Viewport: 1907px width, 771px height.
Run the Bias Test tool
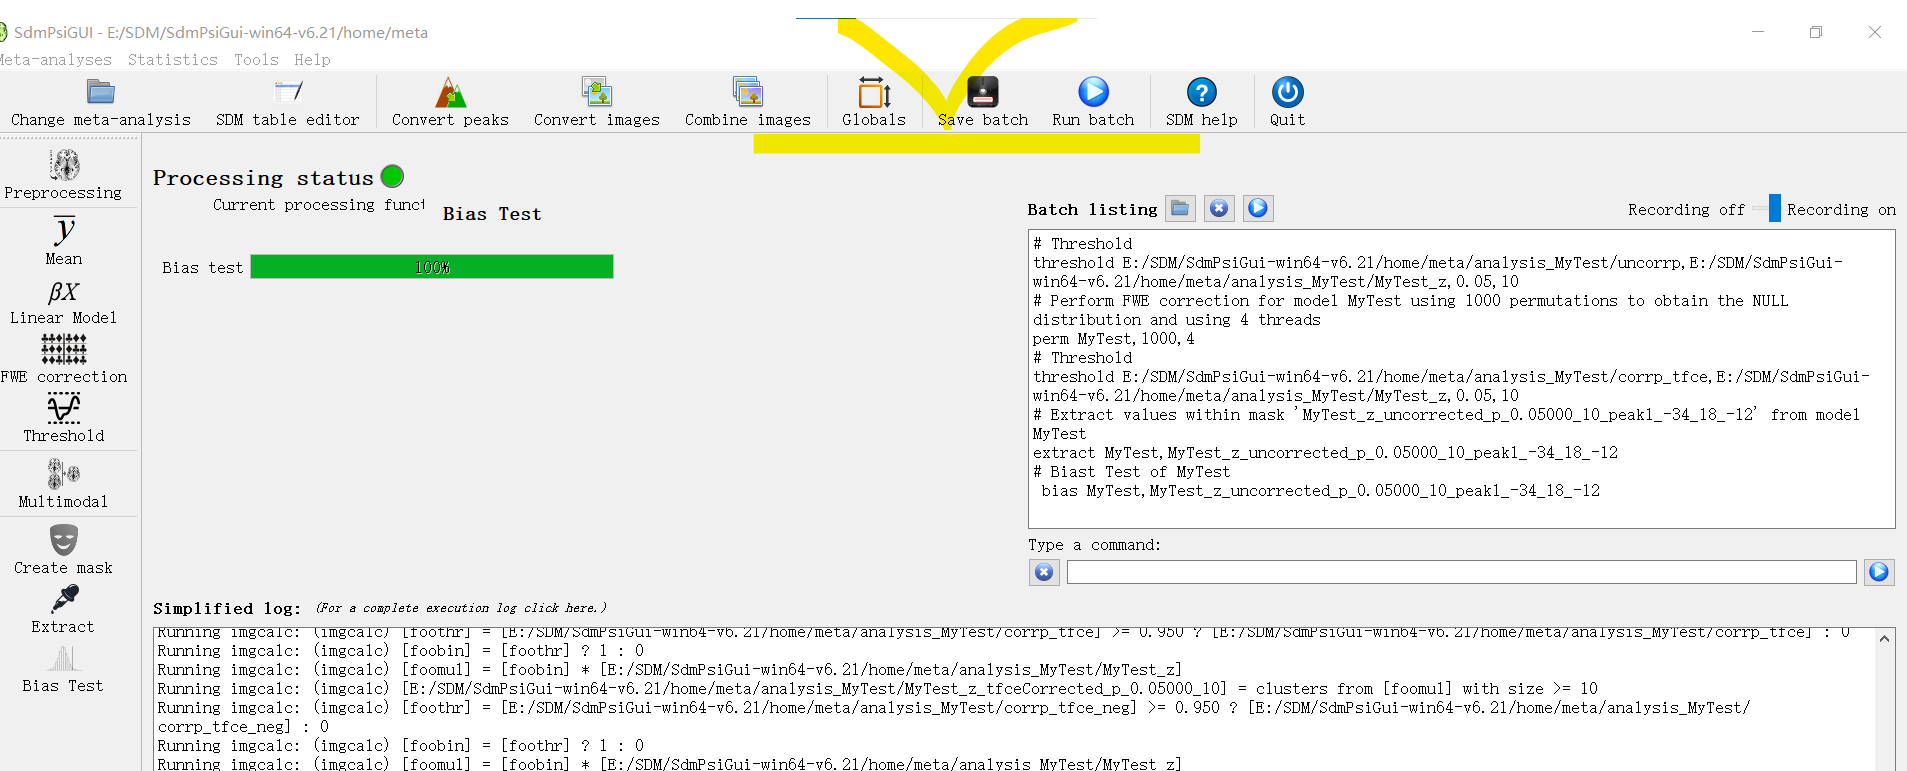(64, 668)
